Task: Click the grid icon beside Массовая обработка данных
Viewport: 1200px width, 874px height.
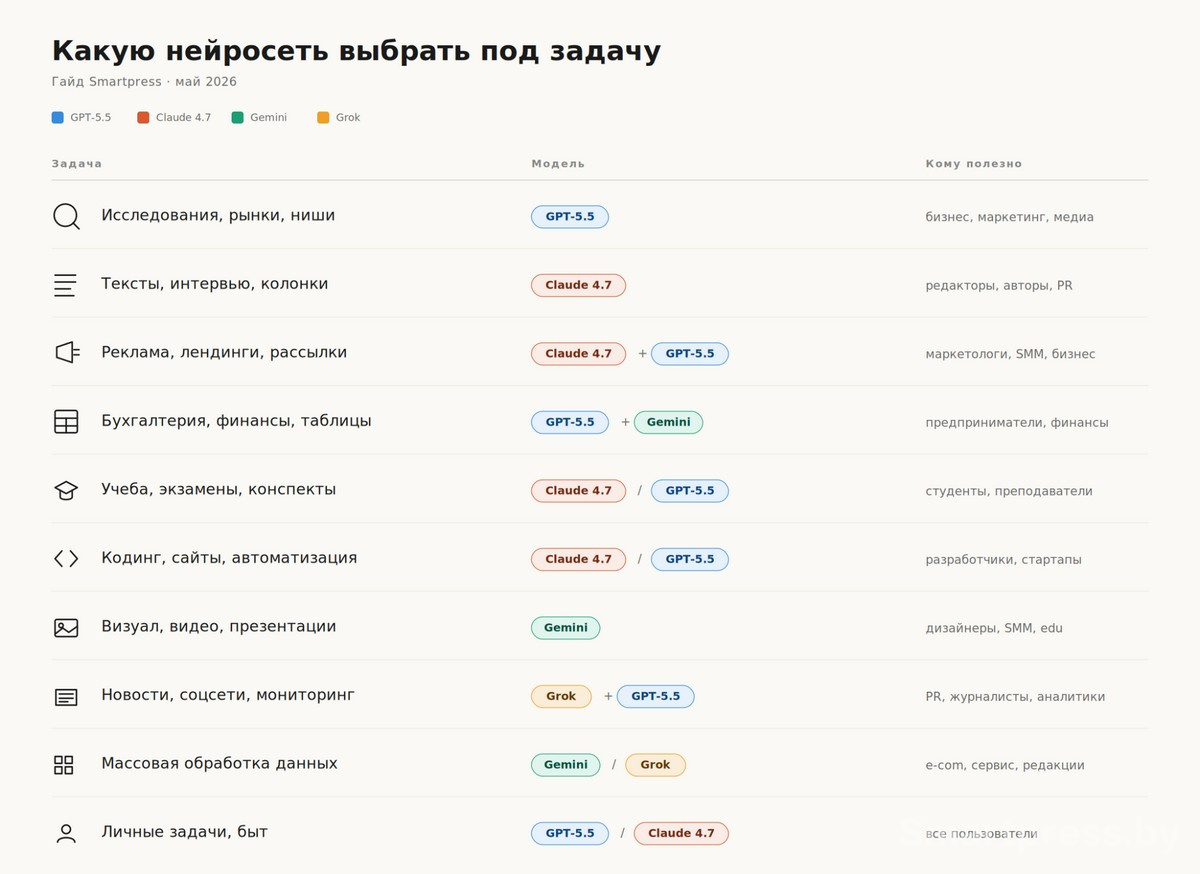Action: coord(64,765)
